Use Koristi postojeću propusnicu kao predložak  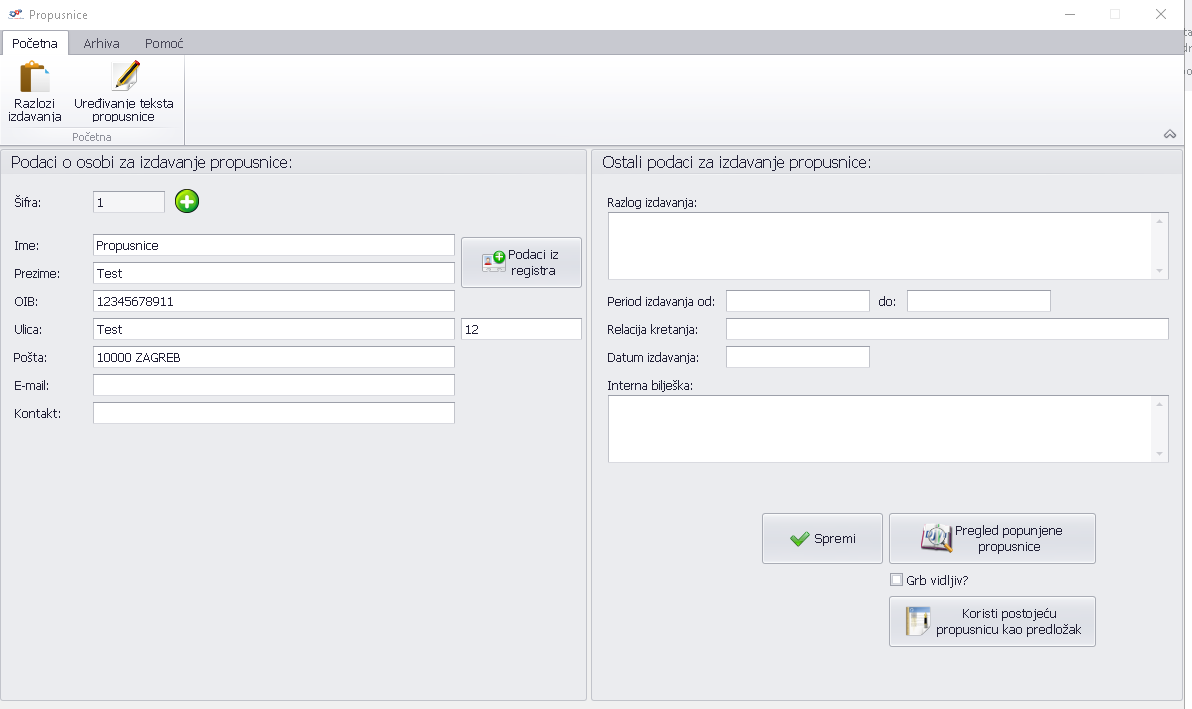[992, 621]
